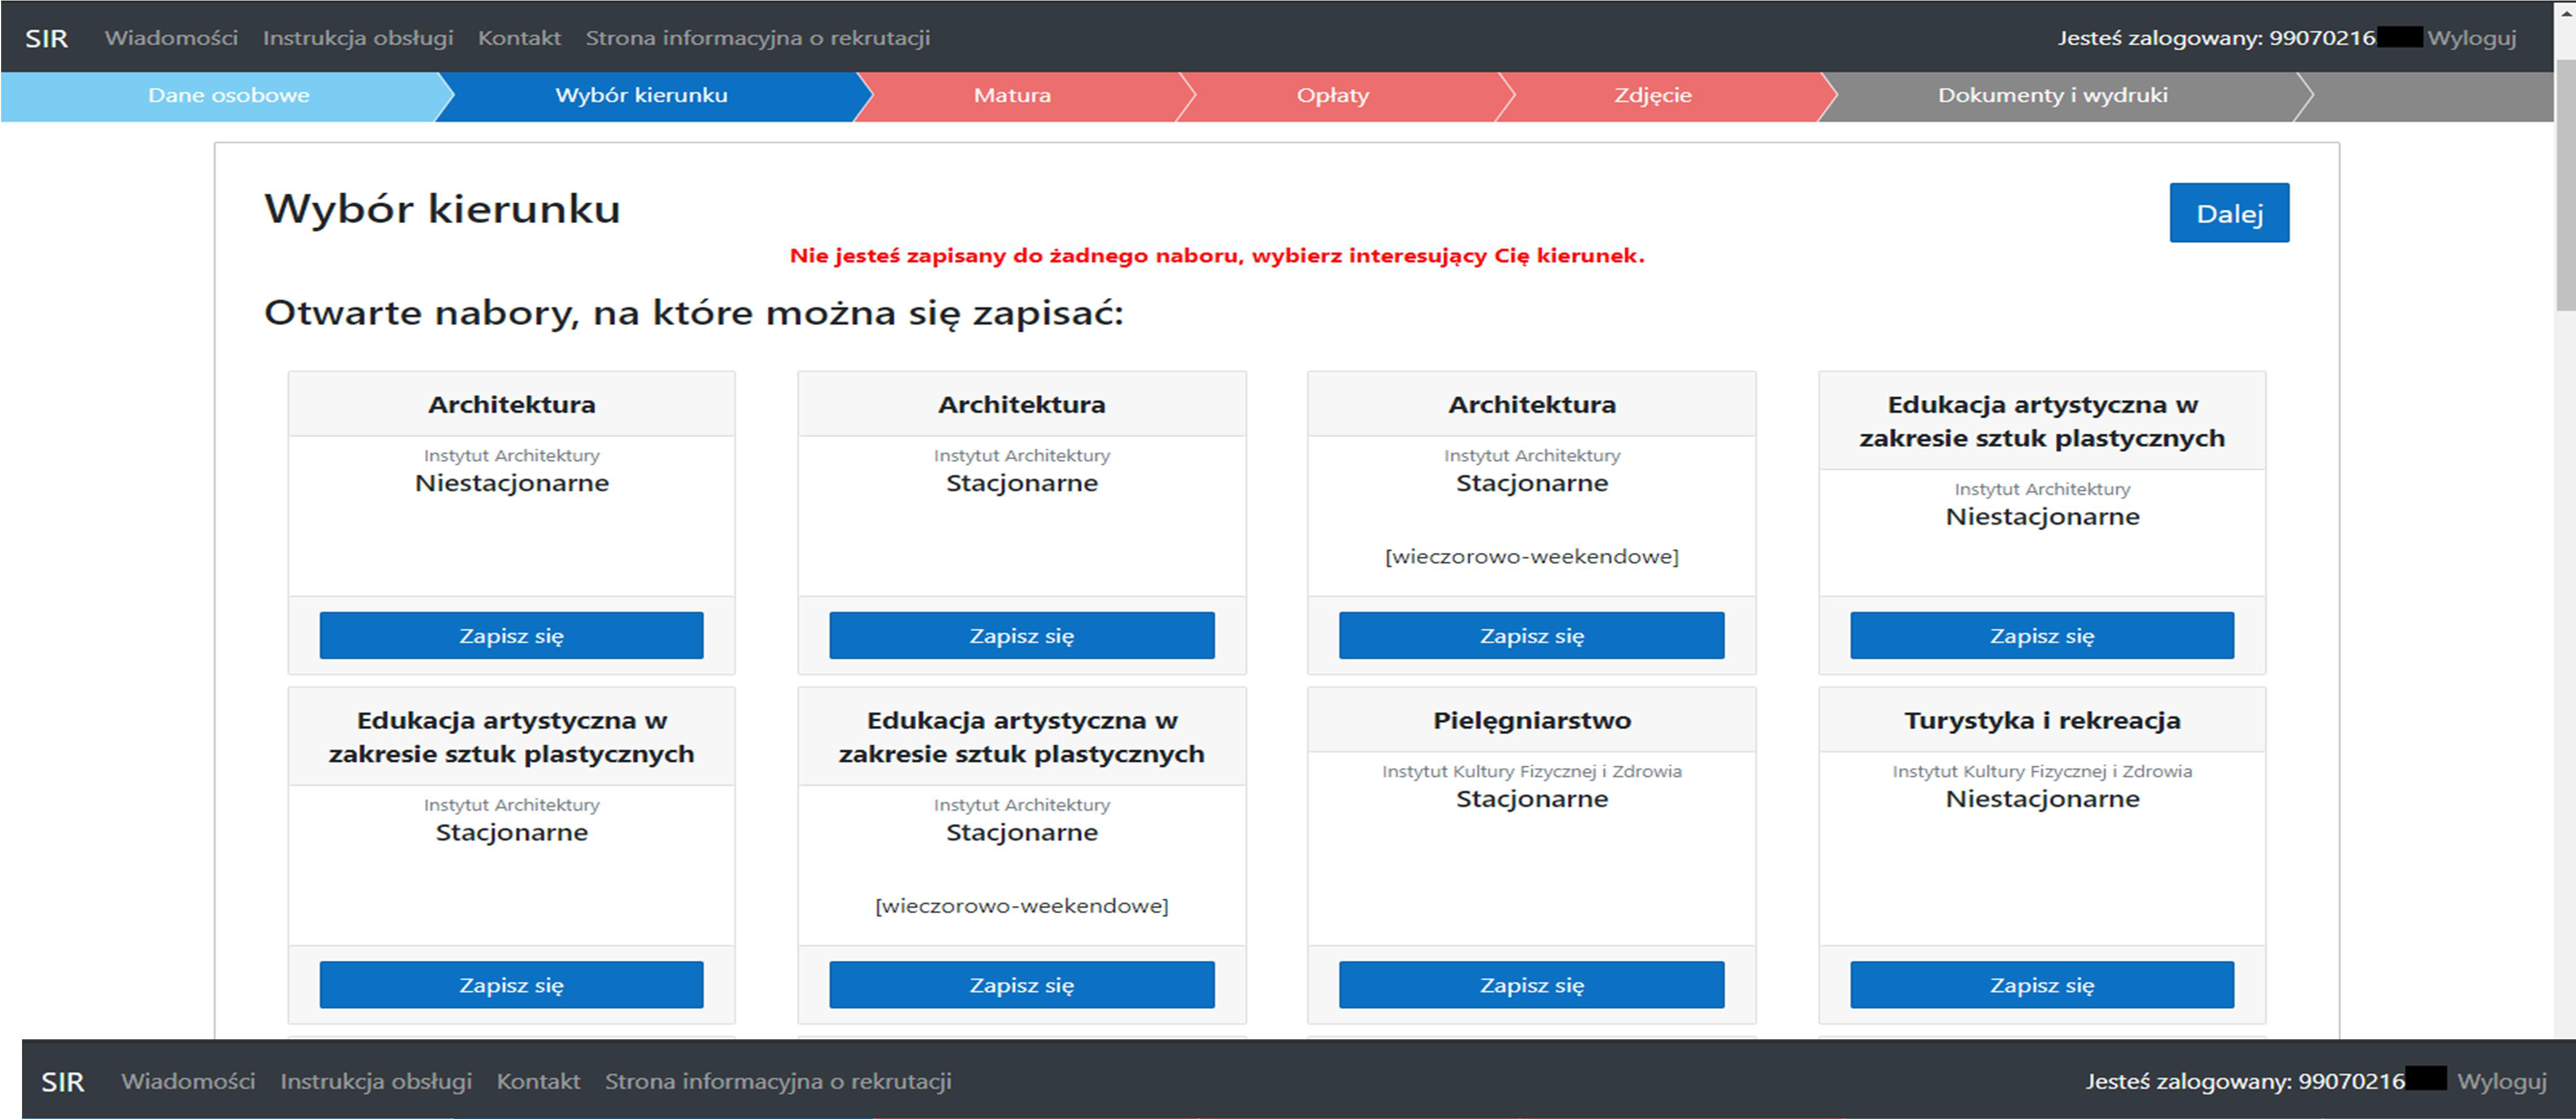Image resolution: width=2576 pixels, height=1119 pixels.
Task: Go to the Dane osobowe step
Action: click(228, 96)
